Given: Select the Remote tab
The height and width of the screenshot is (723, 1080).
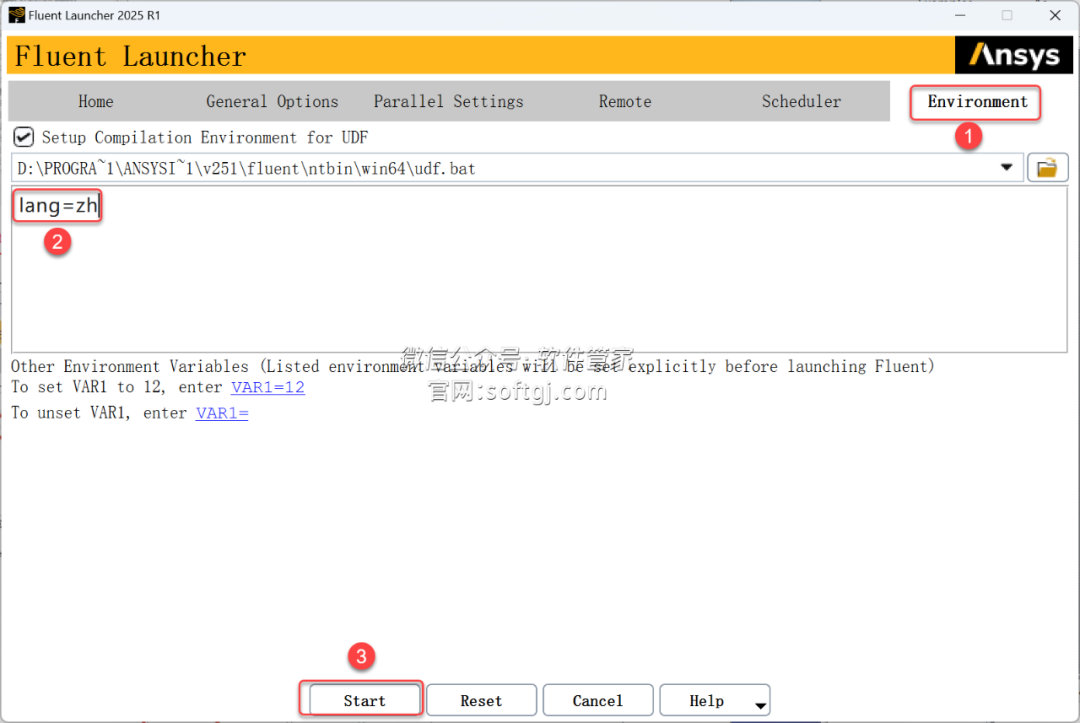Looking at the screenshot, I should pos(625,101).
